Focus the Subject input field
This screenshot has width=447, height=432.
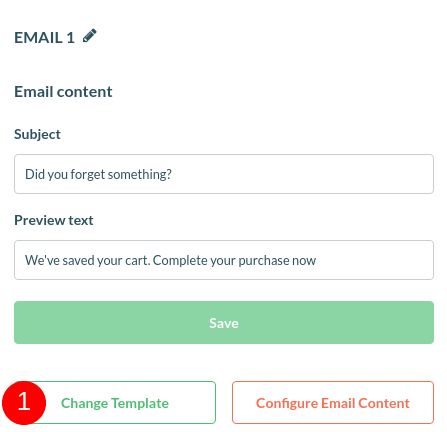coord(224,174)
